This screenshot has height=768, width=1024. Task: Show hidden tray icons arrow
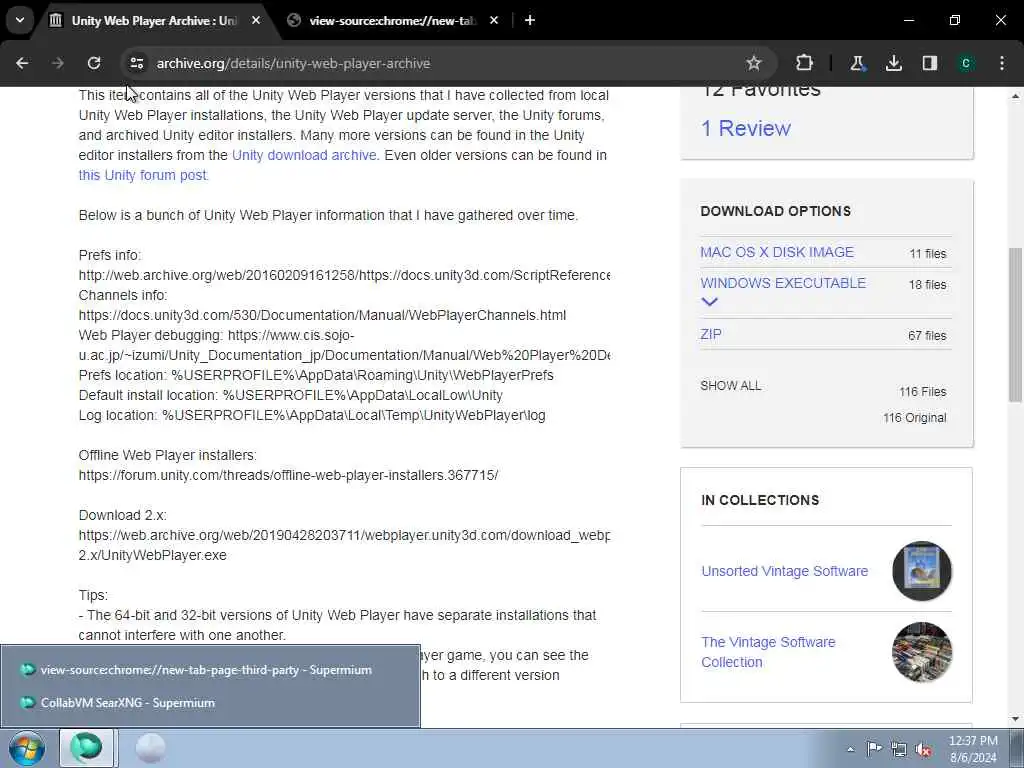pyautogui.click(x=850, y=749)
